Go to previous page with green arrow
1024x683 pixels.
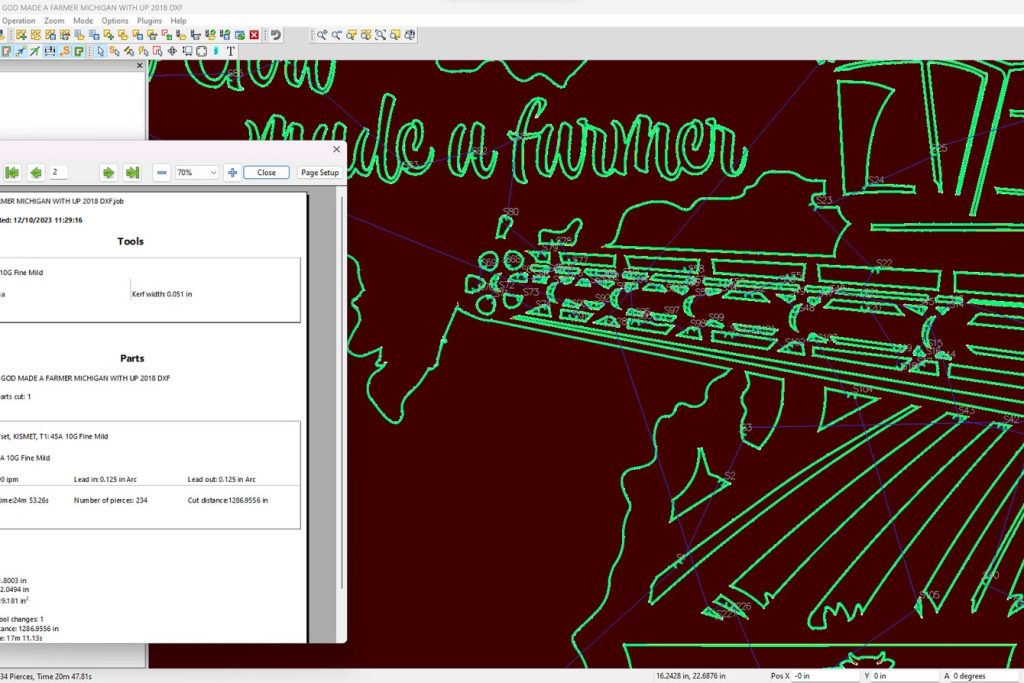36,173
